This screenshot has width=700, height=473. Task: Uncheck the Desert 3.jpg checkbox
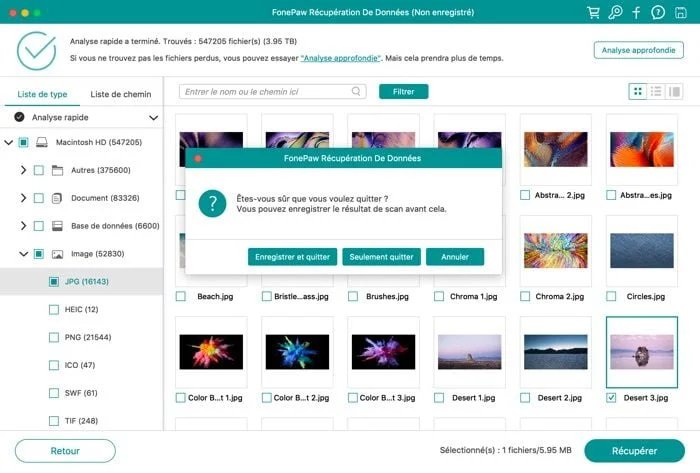[x=611, y=398]
